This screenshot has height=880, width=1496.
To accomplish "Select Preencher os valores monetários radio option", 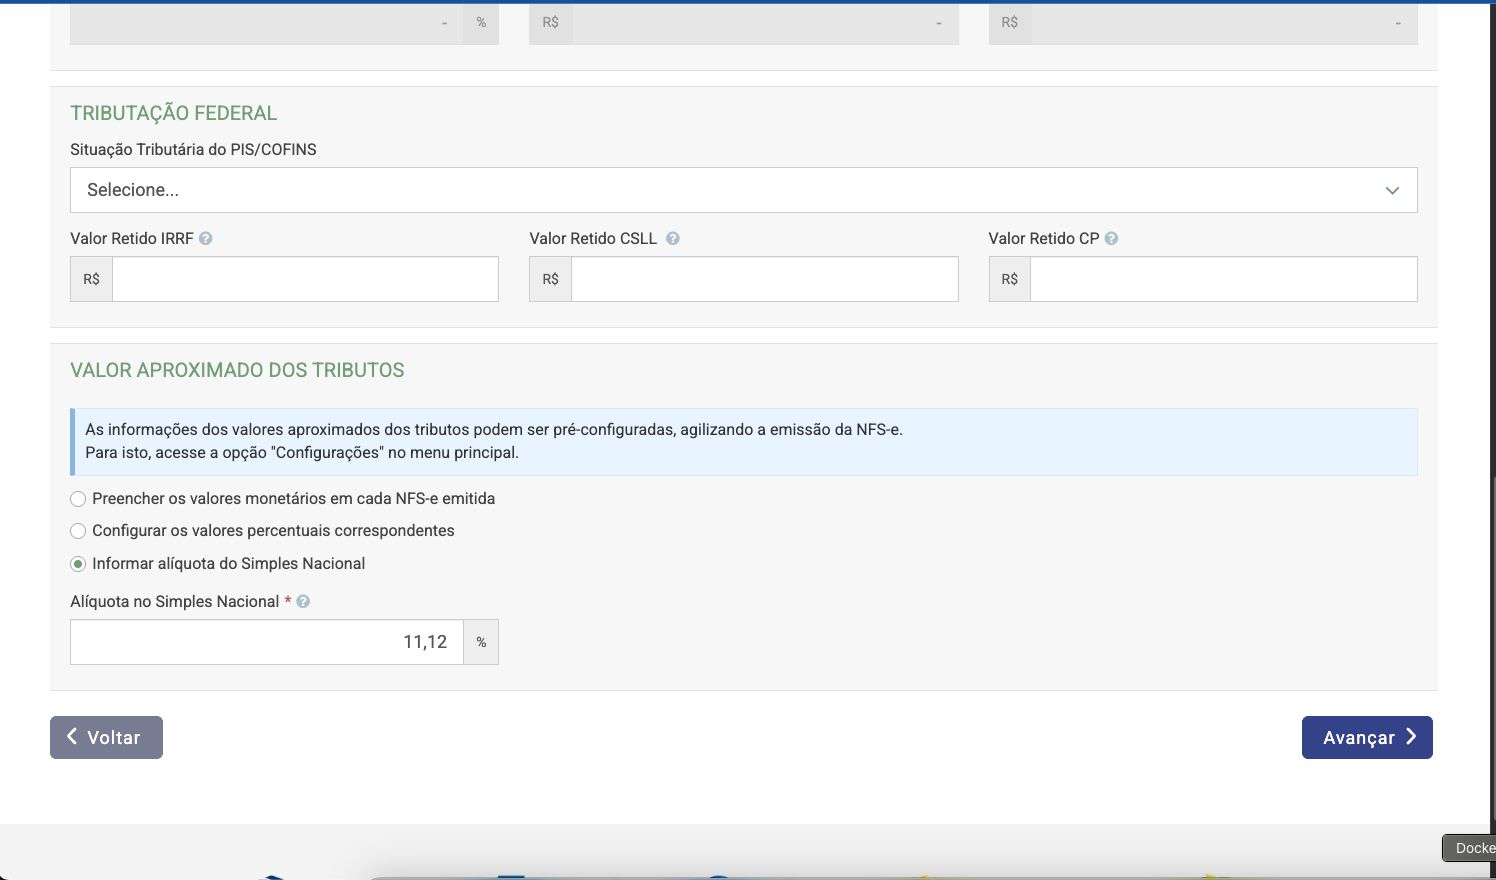I will click(x=78, y=499).
